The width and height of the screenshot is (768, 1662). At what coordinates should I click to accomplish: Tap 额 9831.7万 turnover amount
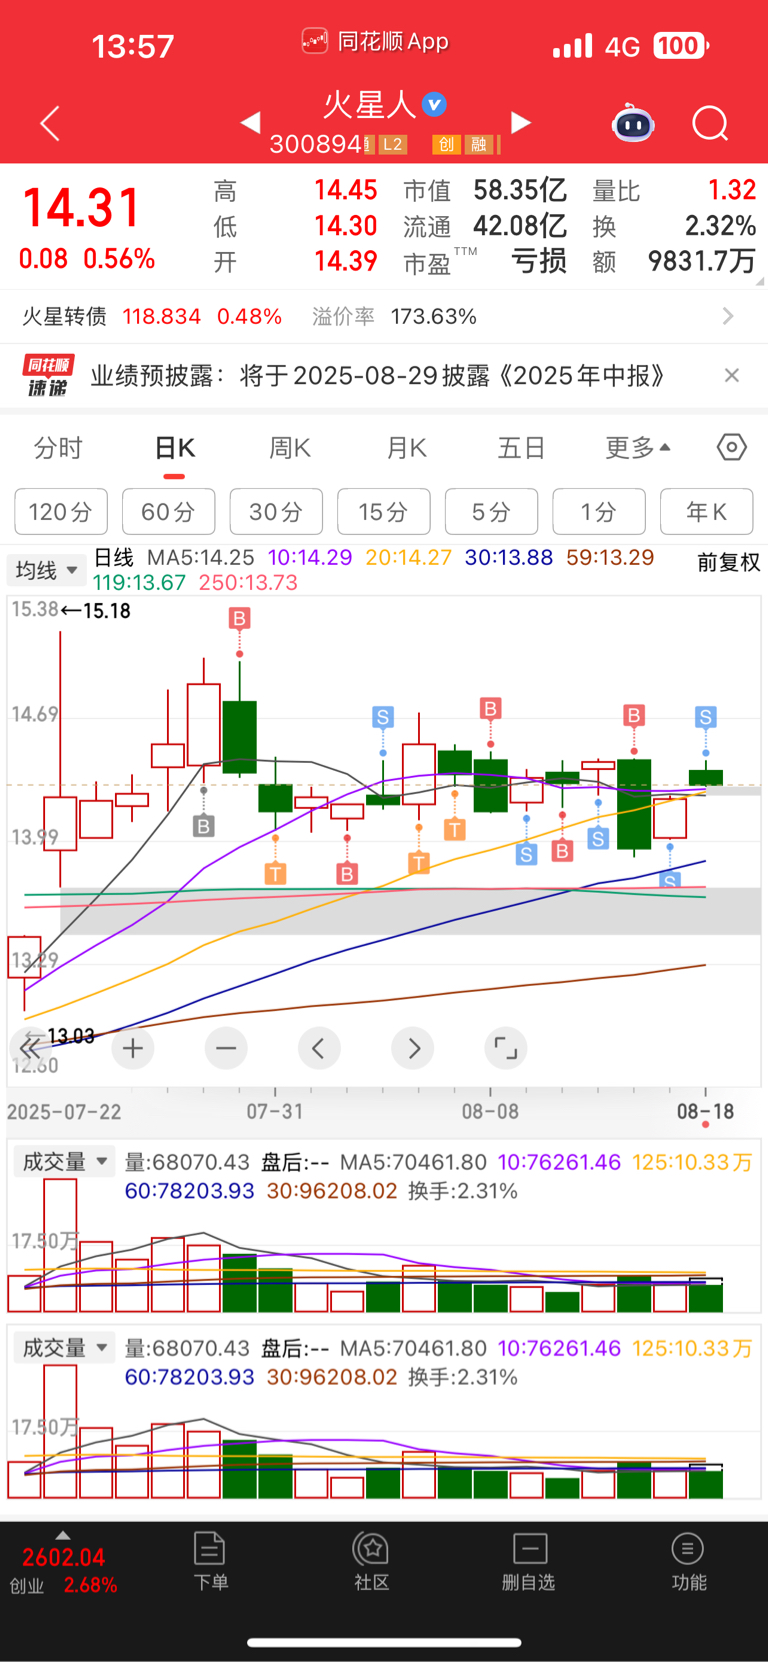tap(702, 261)
